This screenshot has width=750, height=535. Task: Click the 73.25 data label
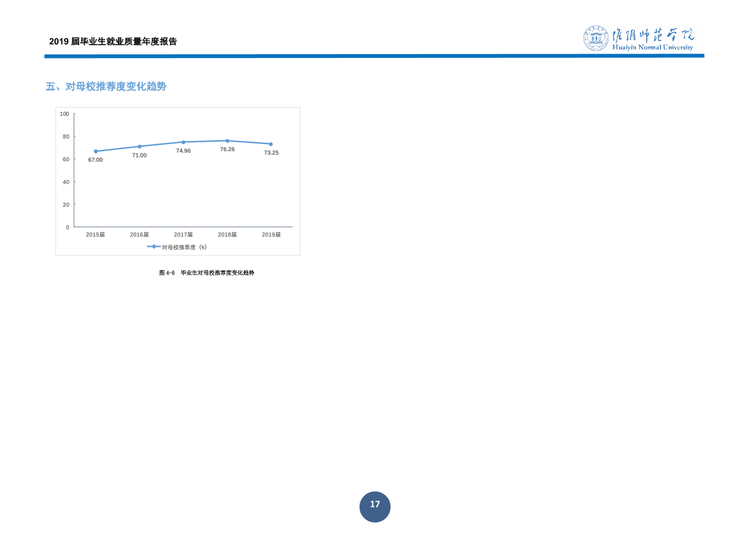(271, 153)
